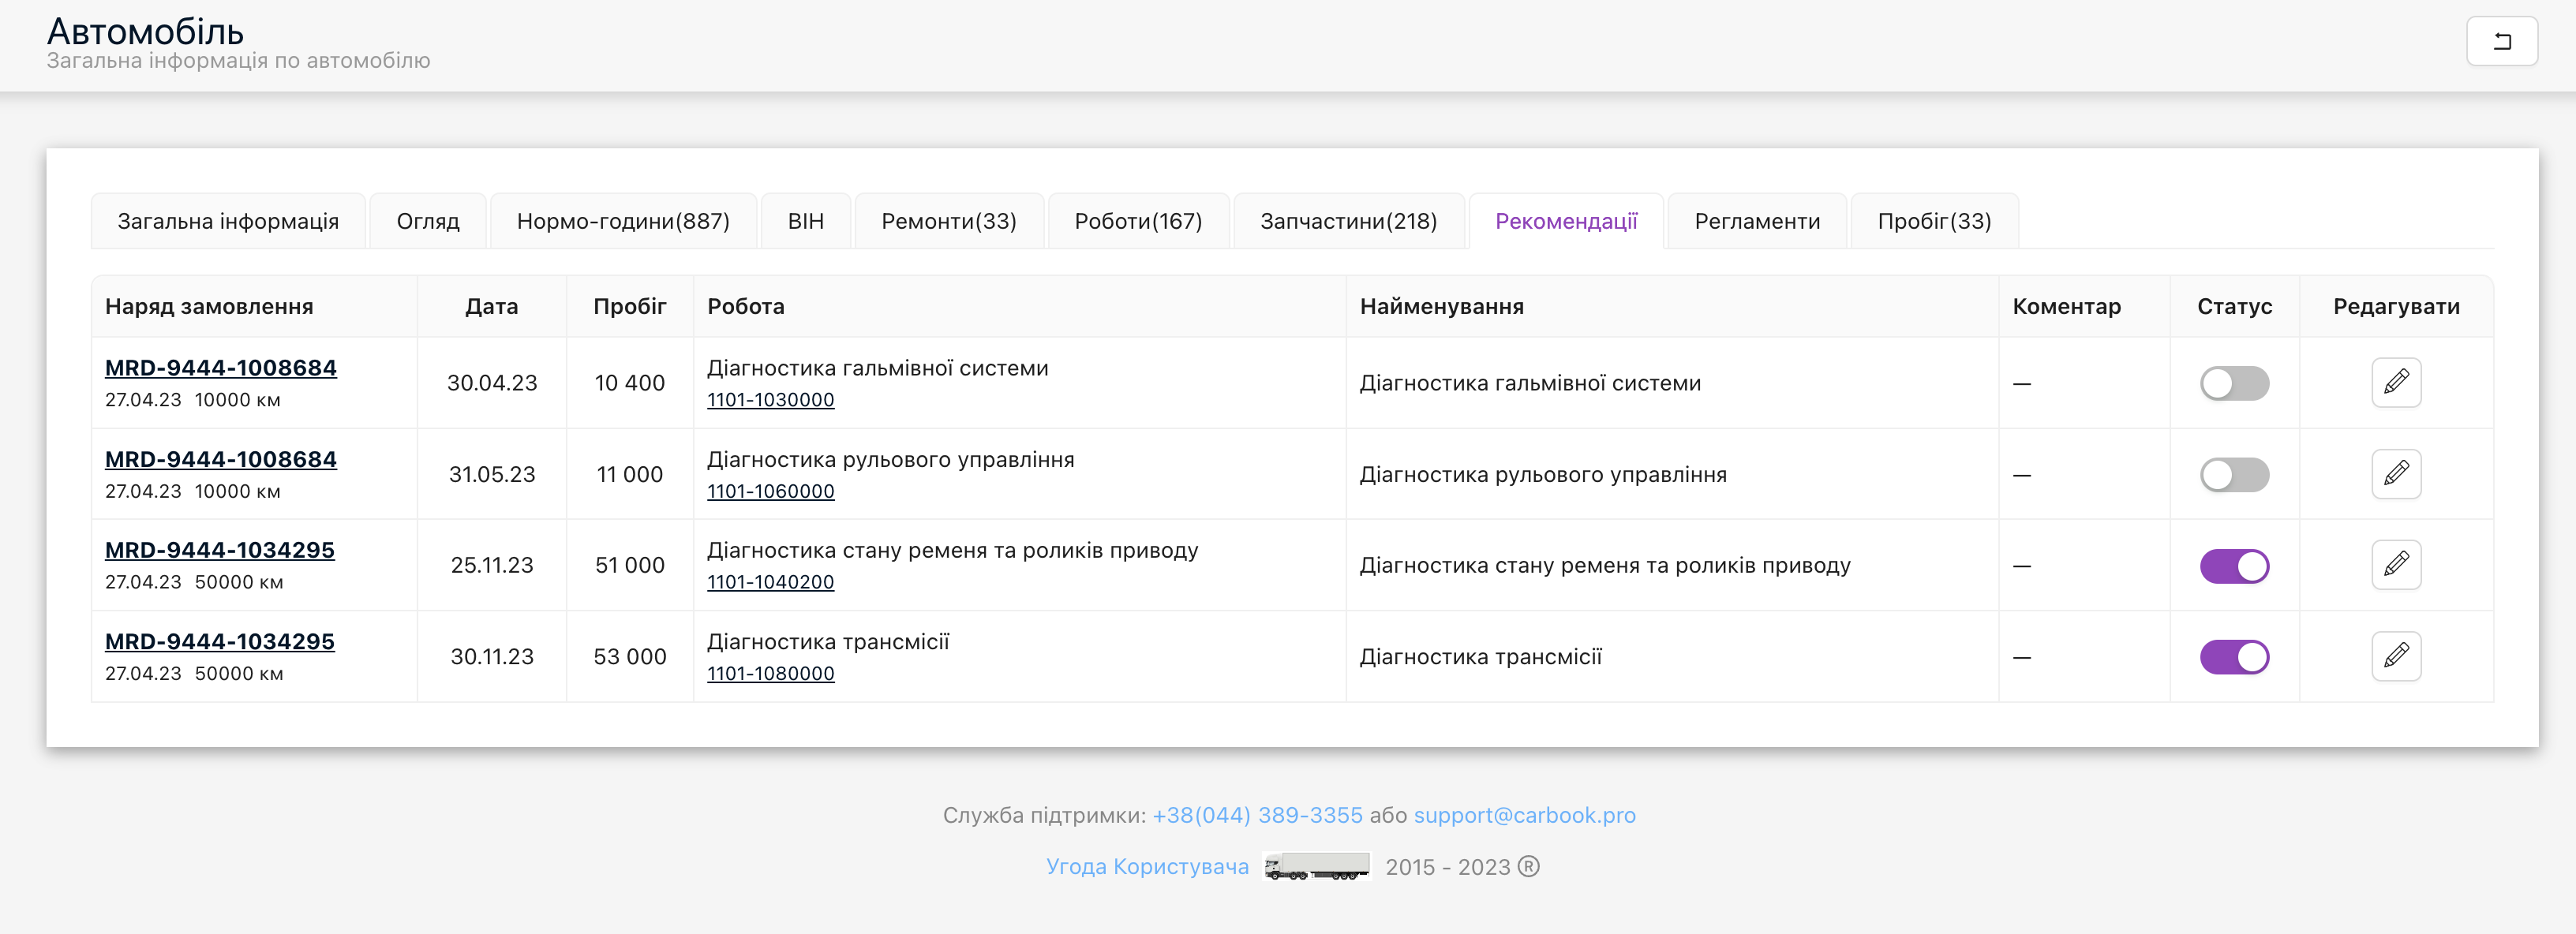Enable status for Діагностика рульового управління

tap(2234, 475)
